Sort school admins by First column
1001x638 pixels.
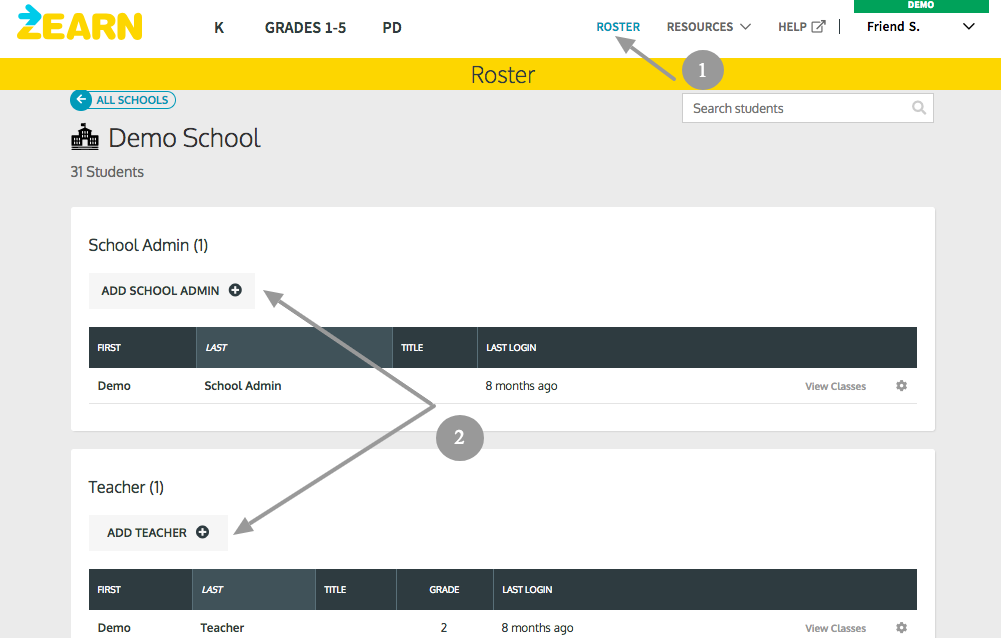(142, 347)
